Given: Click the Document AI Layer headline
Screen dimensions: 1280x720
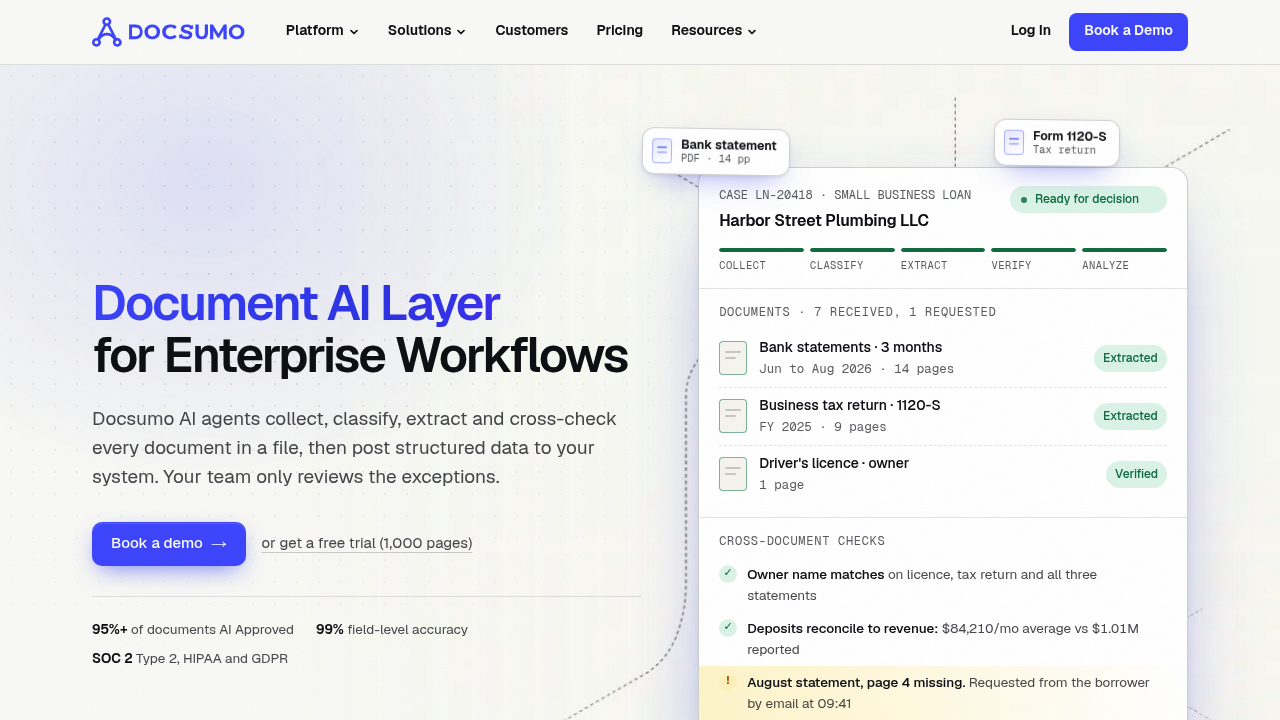Looking at the screenshot, I should point(296,304).
